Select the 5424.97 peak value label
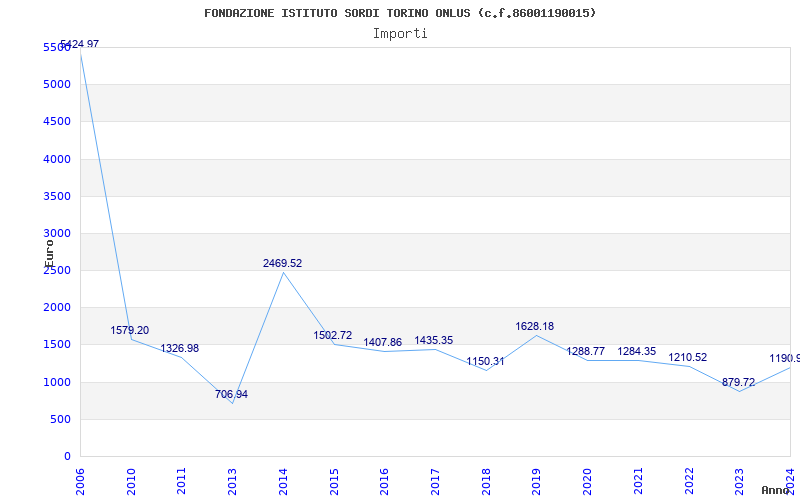The height and width of the screenshot is (500, 800). click(x=79, y=45)
